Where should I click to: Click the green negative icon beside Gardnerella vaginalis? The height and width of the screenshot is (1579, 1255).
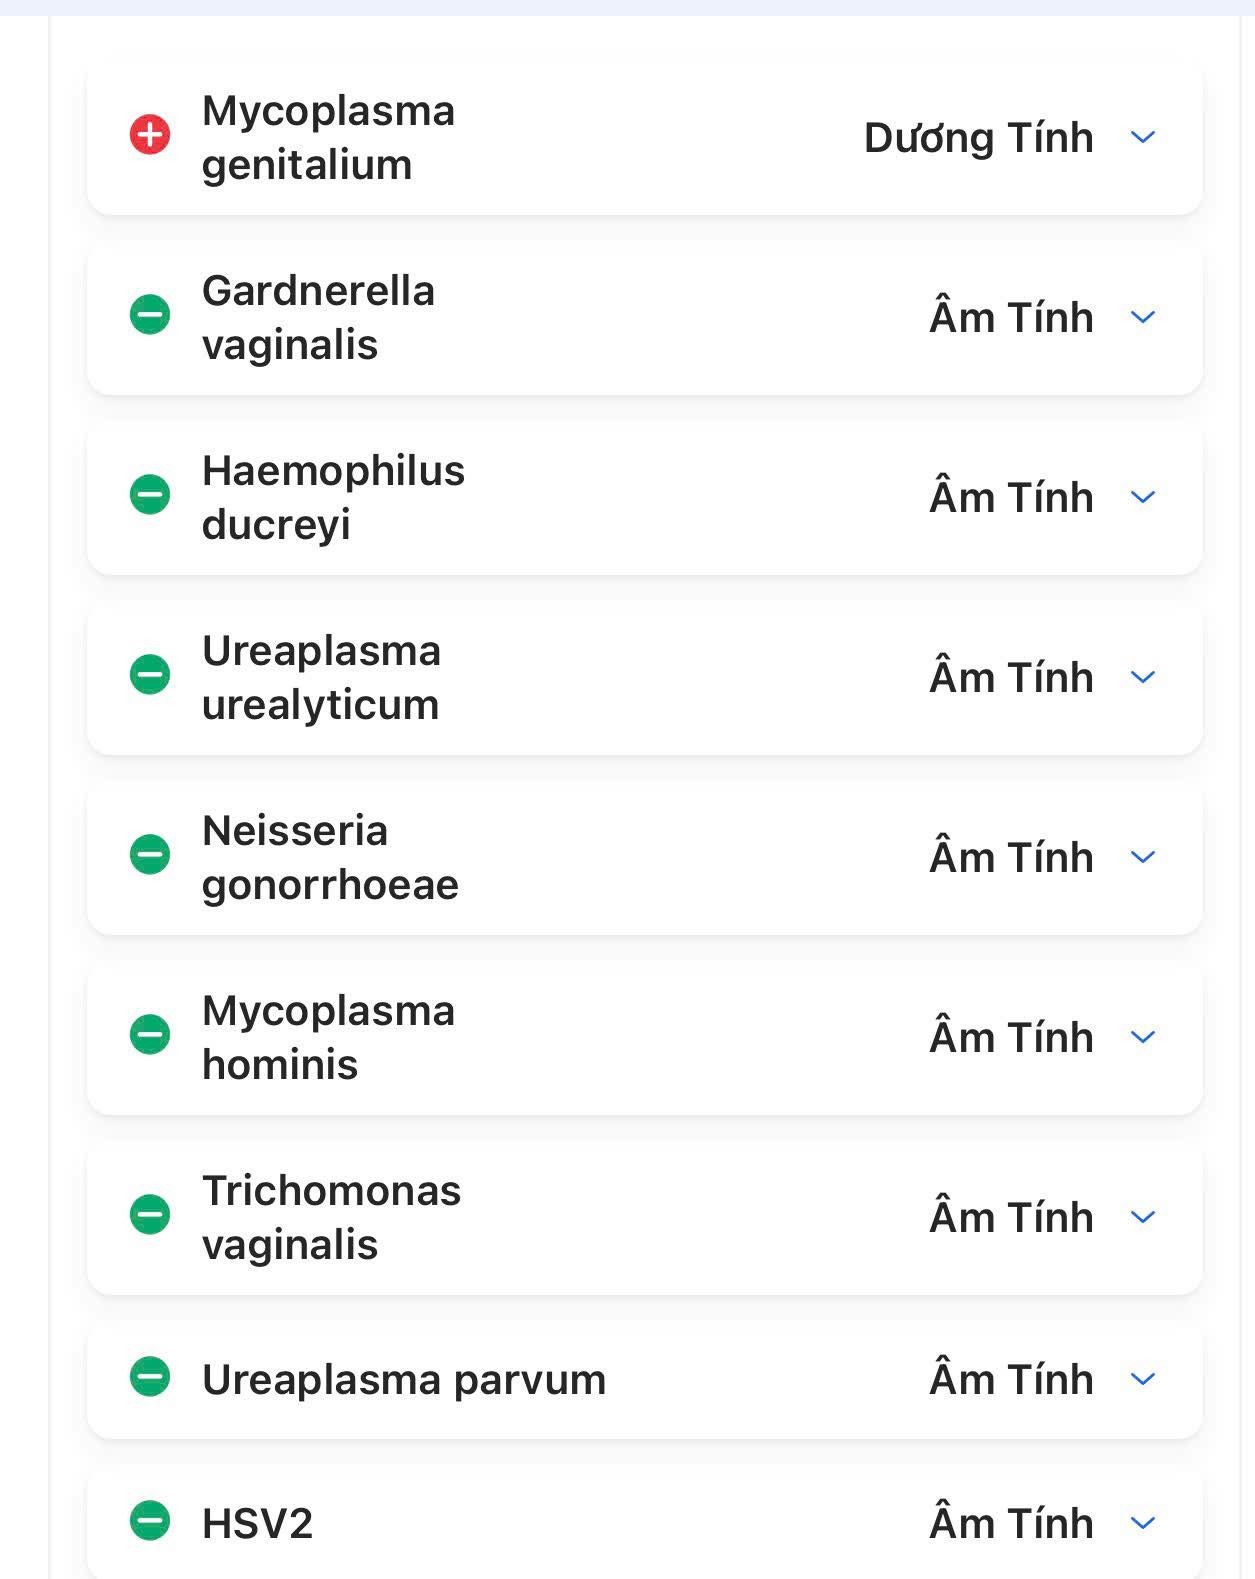point(150,315)
